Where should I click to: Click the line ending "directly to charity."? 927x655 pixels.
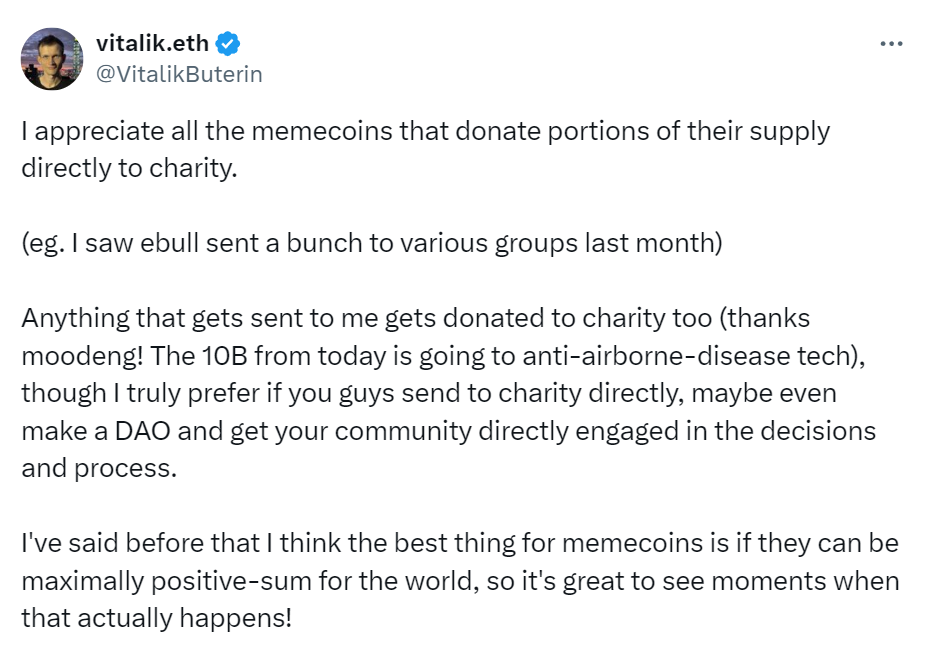129,168
